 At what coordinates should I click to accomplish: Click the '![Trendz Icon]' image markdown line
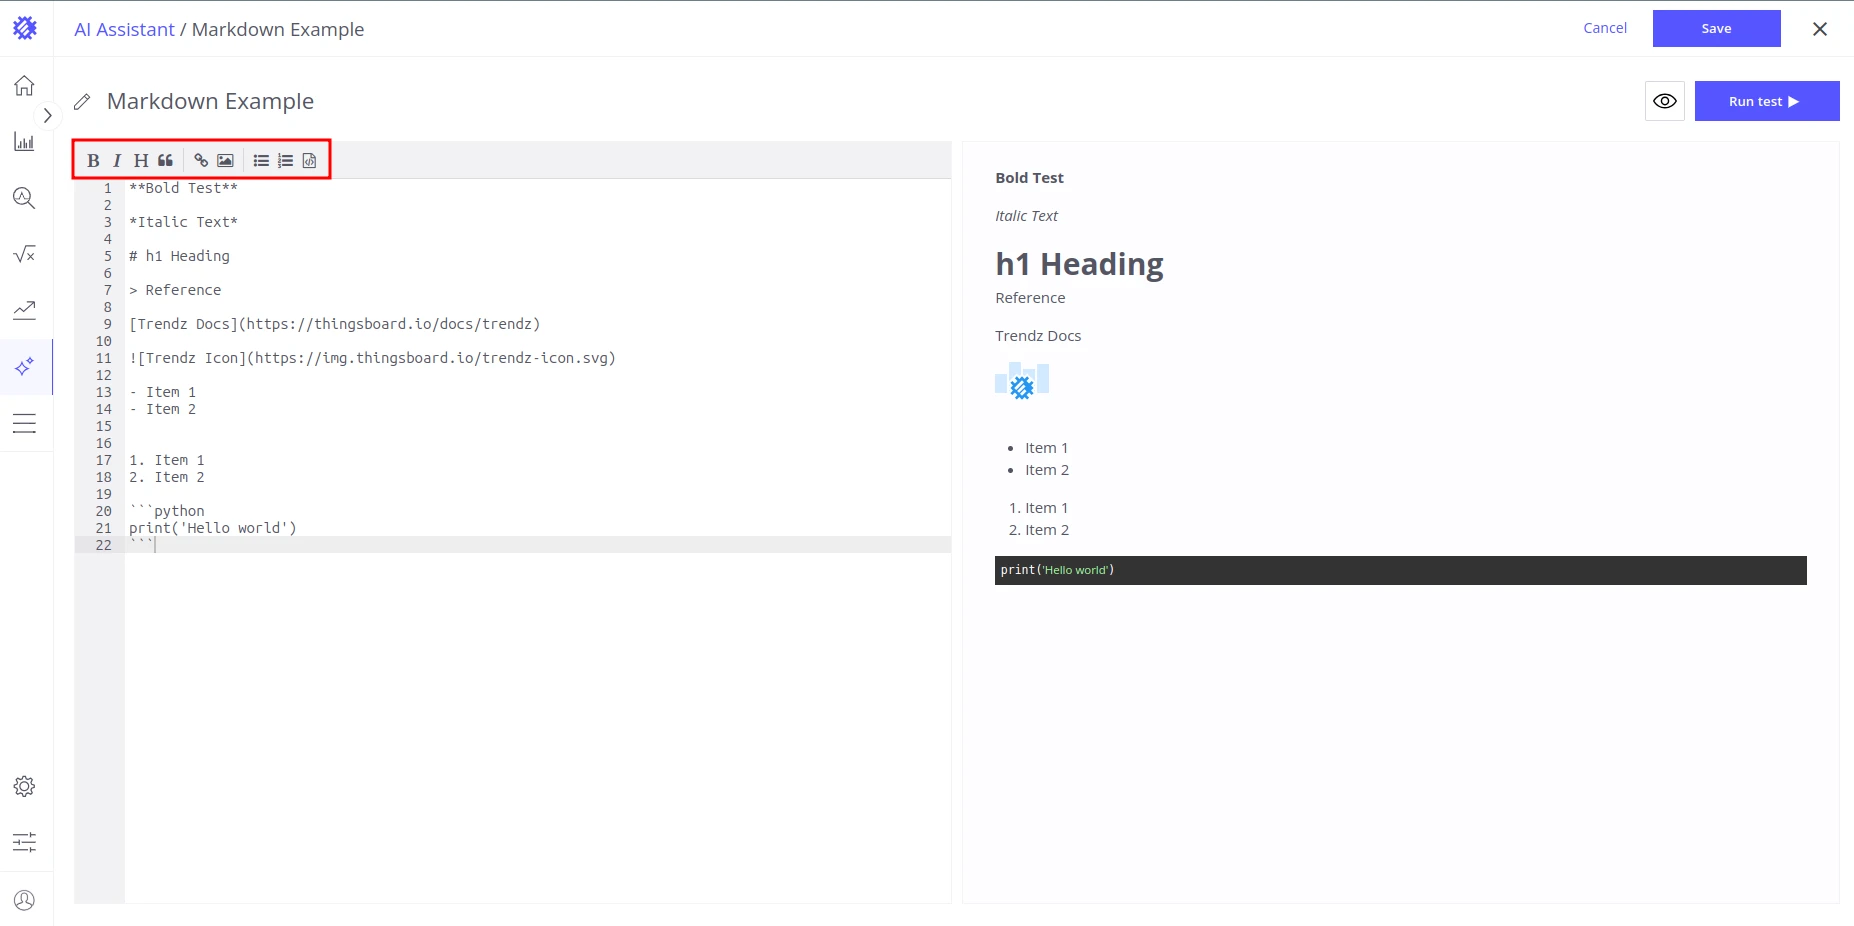click(373, 358)
